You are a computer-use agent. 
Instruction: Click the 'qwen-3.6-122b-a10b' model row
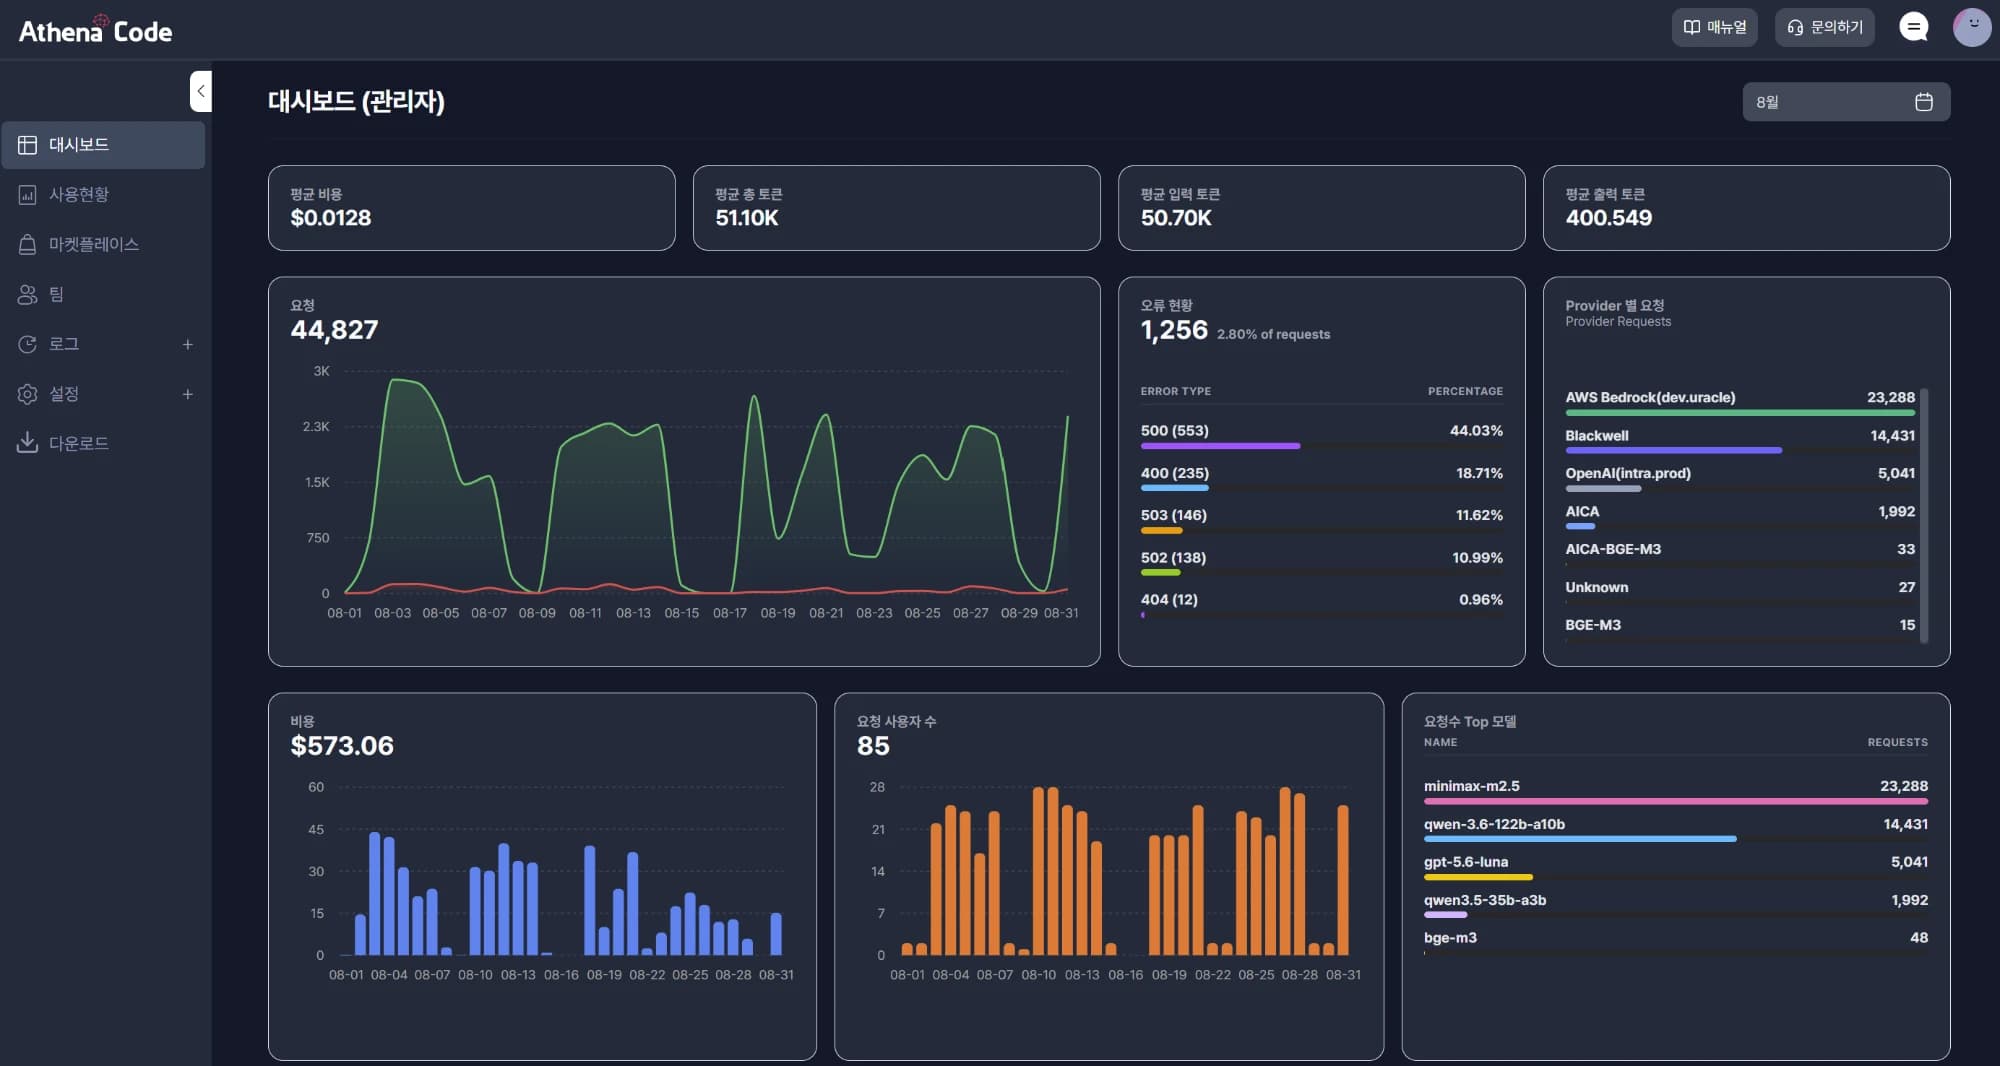point(1676,829)
